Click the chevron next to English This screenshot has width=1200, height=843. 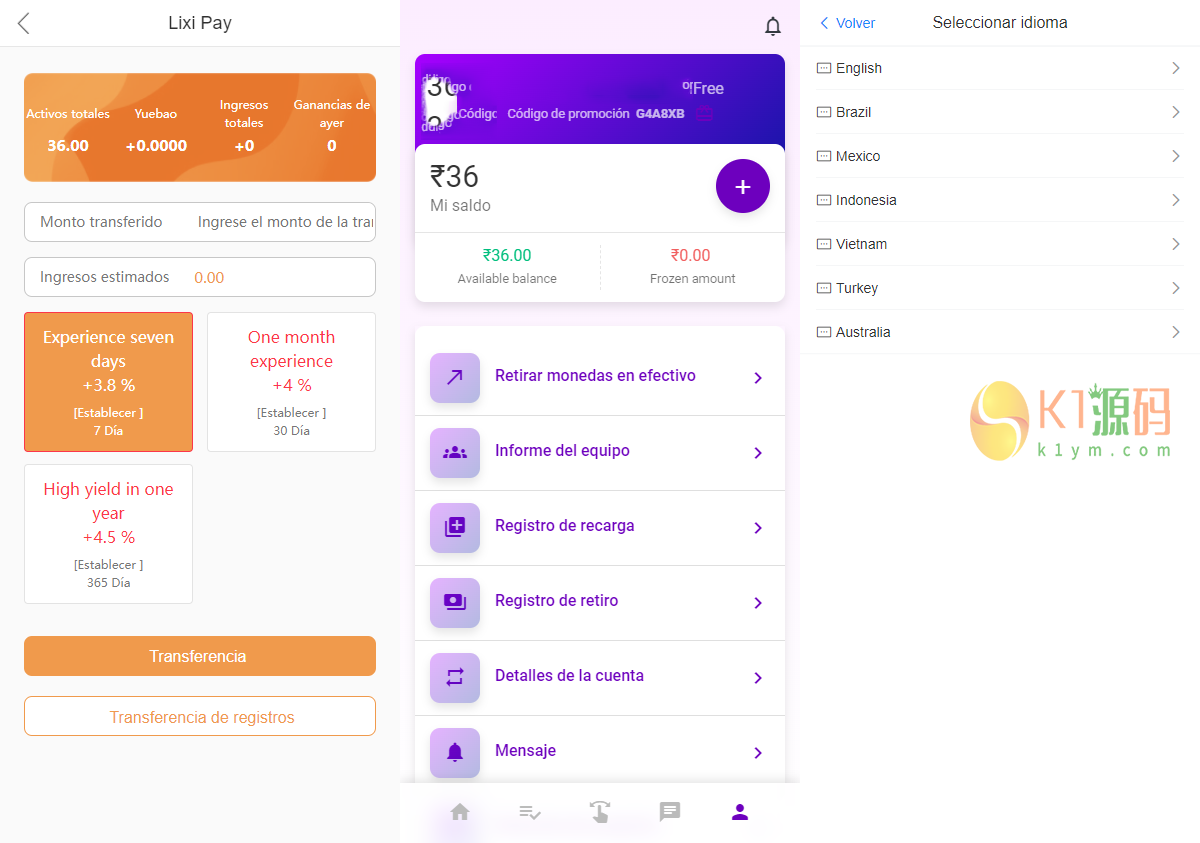click(x=1176, y=68)
